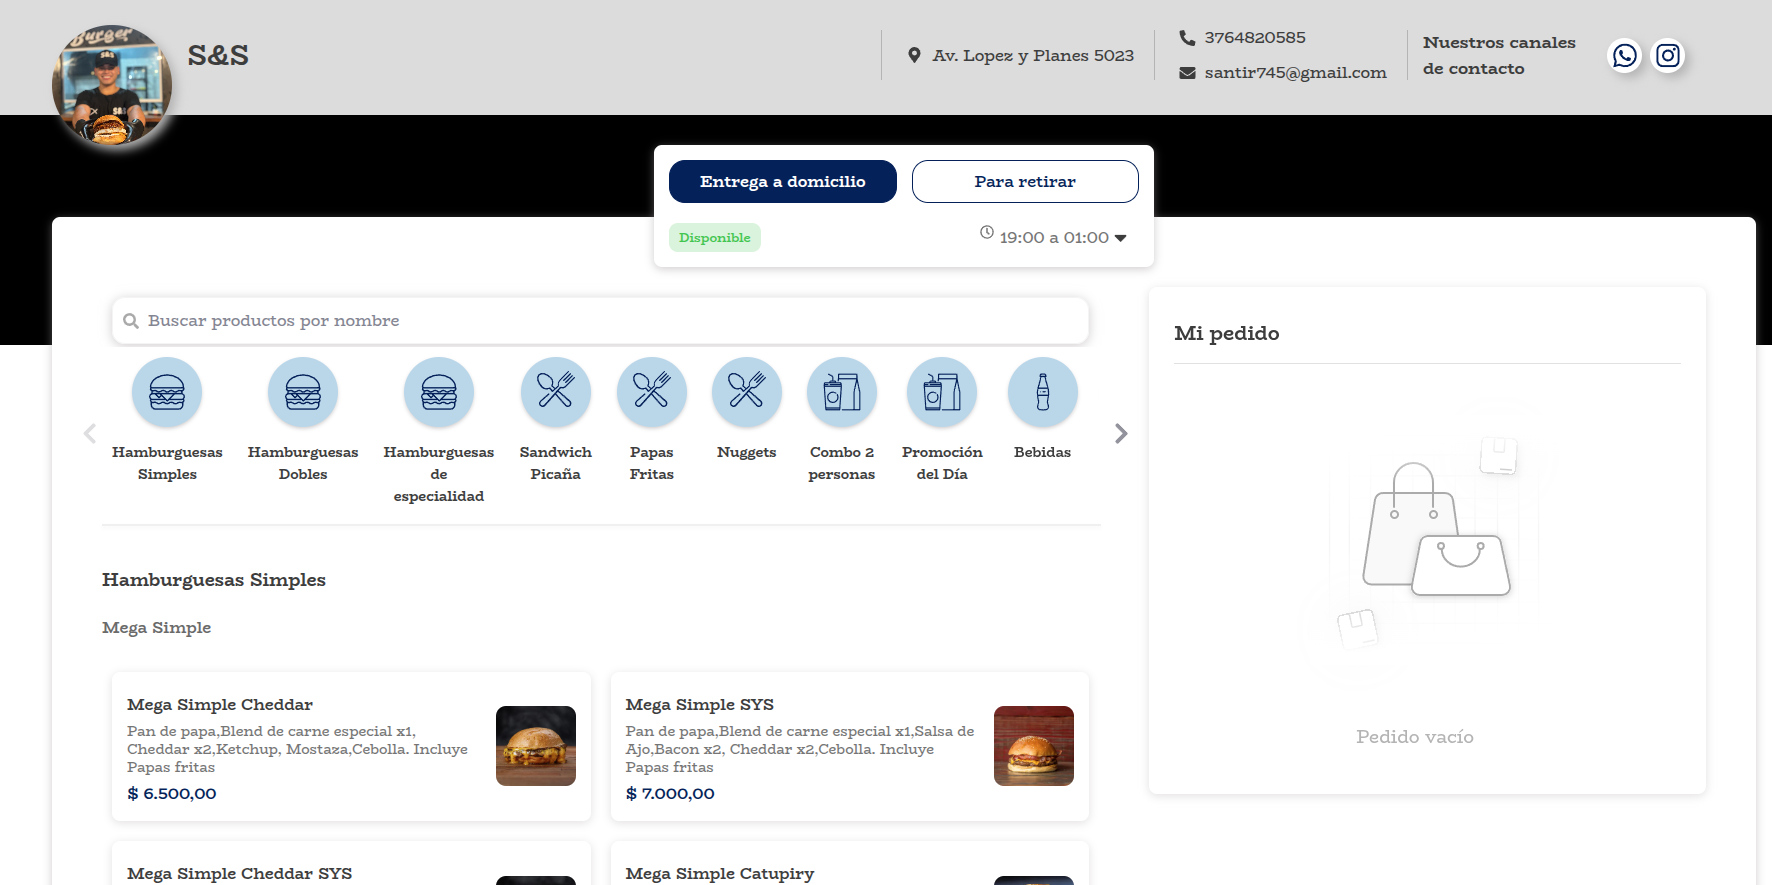Select the Hamburguesas Simples label
Viewport: 1772px width, 885px height.
(167, 463)
